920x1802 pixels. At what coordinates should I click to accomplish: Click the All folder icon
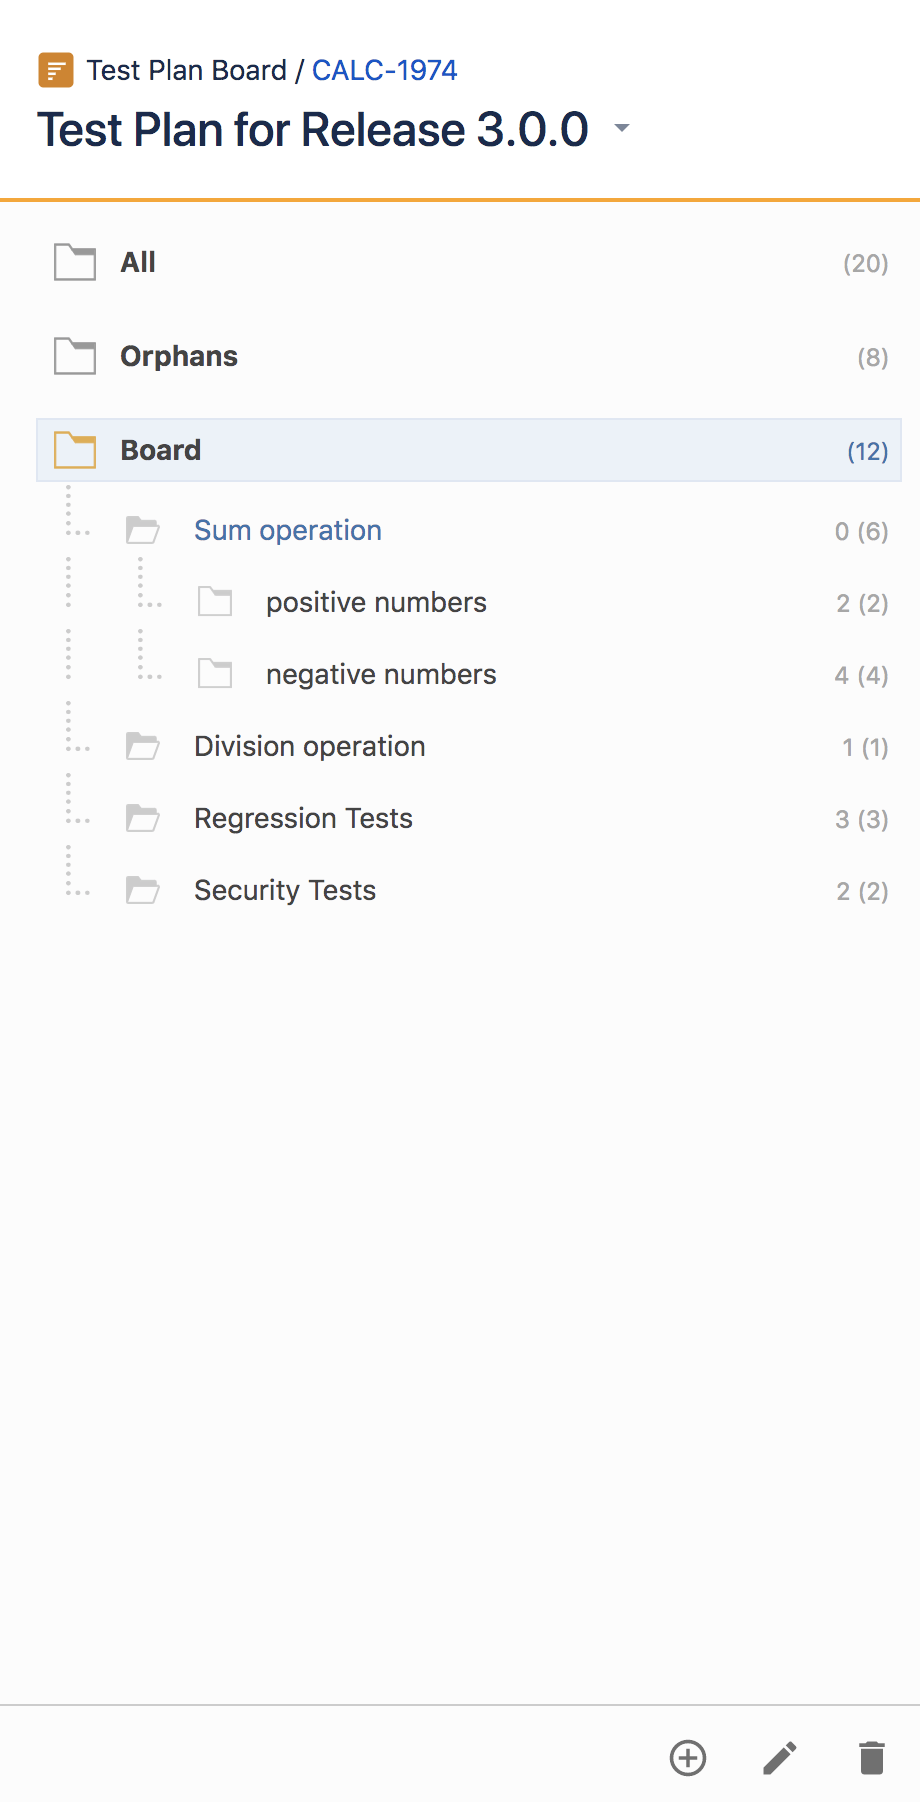pos(75,262)
